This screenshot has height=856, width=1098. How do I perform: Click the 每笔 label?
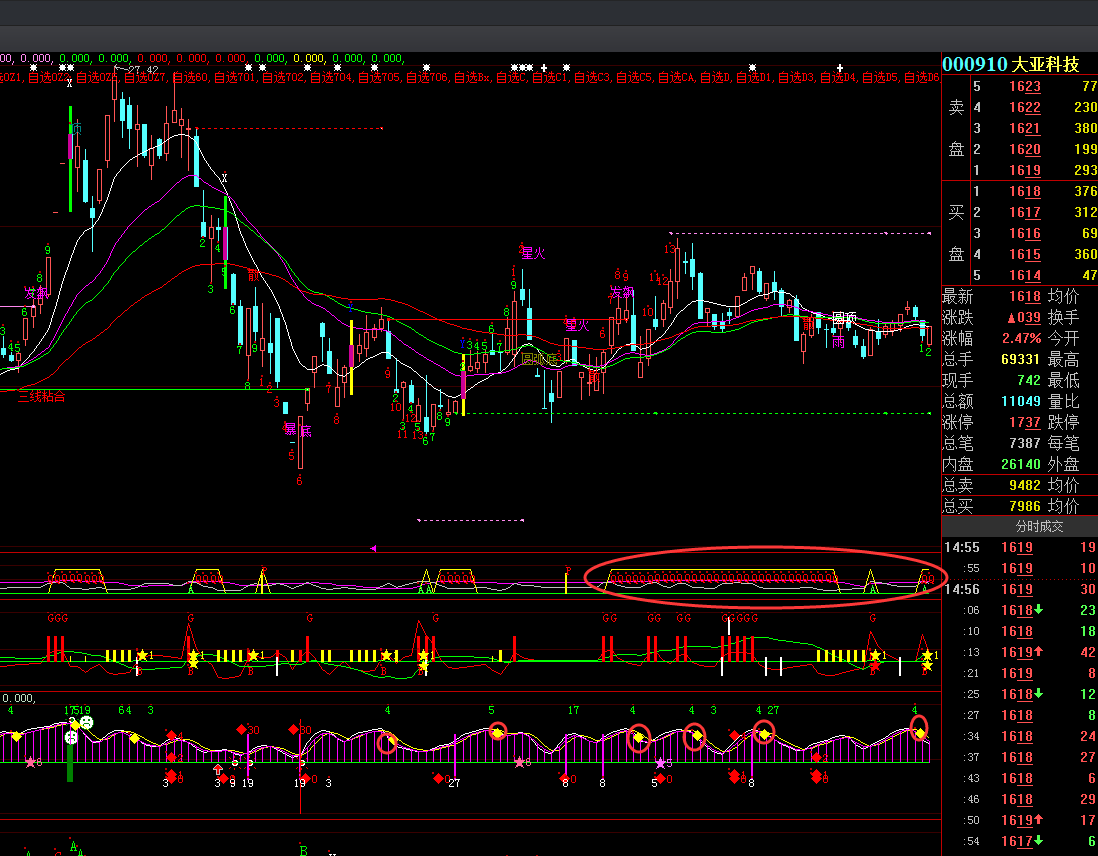(1063, 443)
